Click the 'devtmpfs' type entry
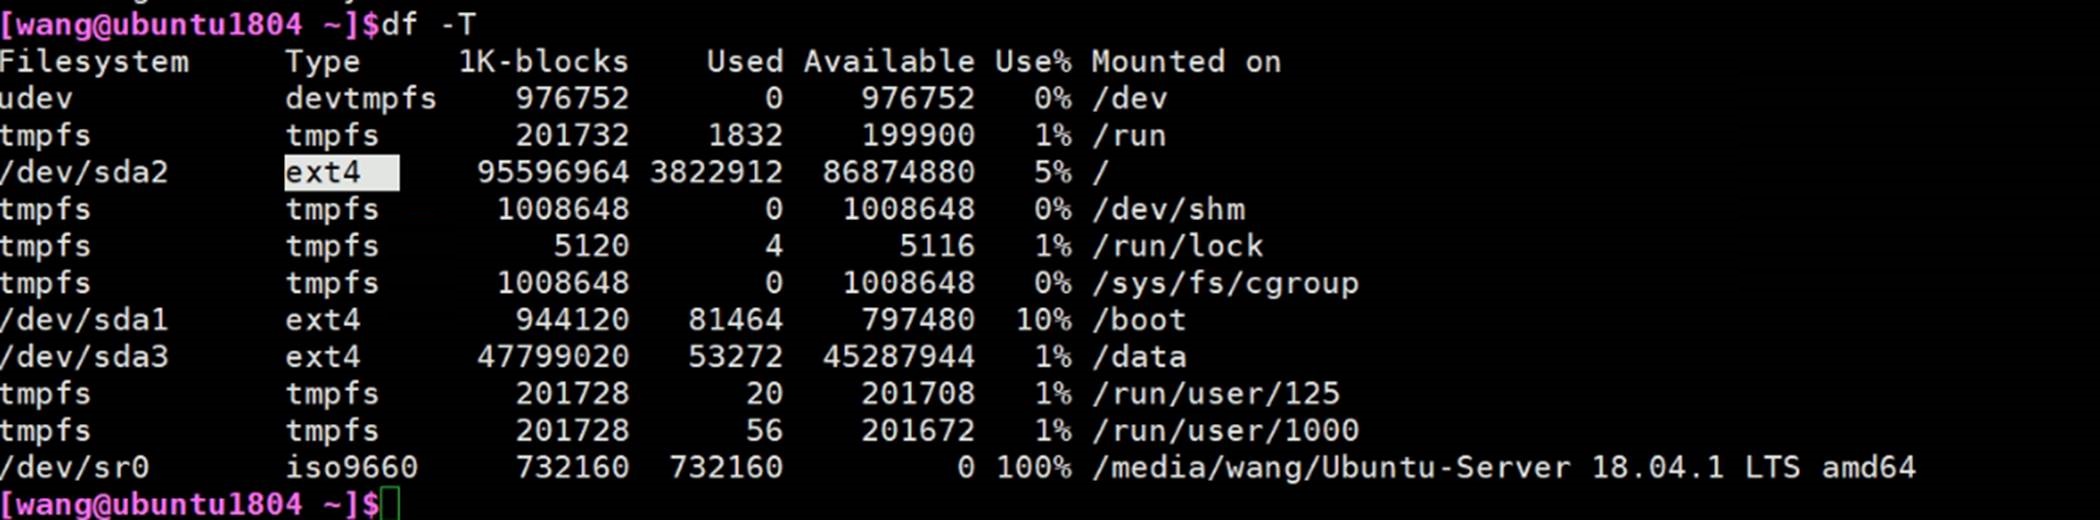The width and height of the screenshot is (2100, 520). pos(361,99)
